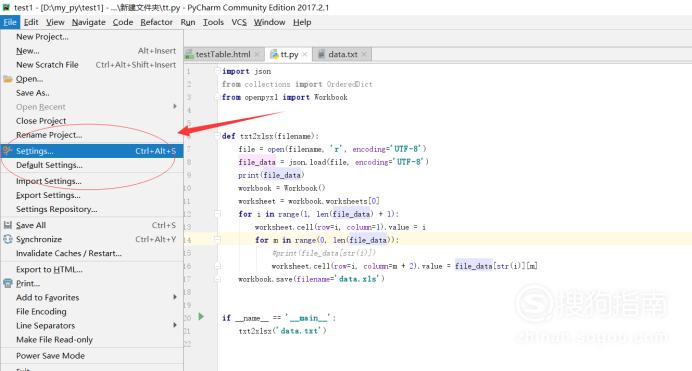Click the Print printer icon
Screen dimensions: 692x371
(x=8, y=283)
